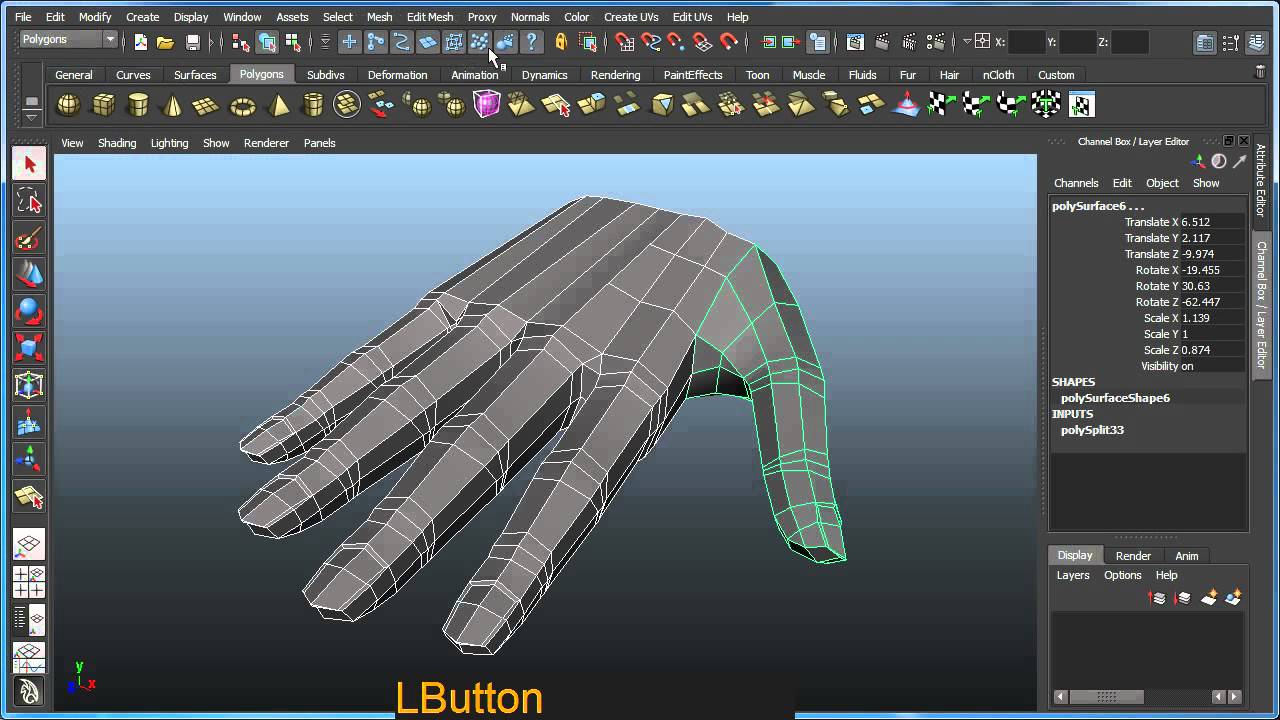The width and height of the screenshot is (1280, 720).
Task: Open the Attribute Editor side tab
Action: coord(1261,181)
